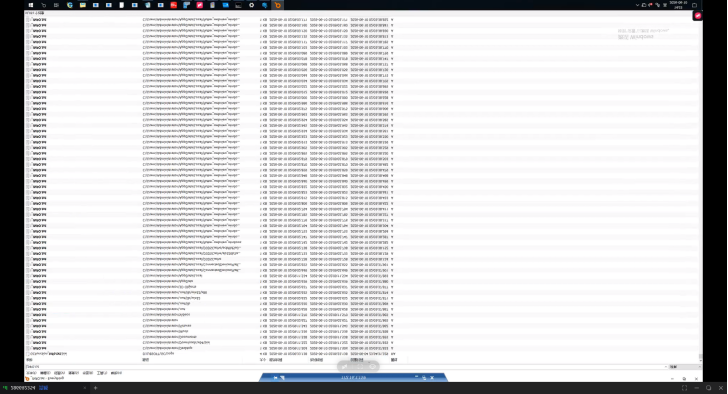This screenshot has width=728, height=394.
Task: Open the black terminal taskbar icon
Action: click(238, 5)
